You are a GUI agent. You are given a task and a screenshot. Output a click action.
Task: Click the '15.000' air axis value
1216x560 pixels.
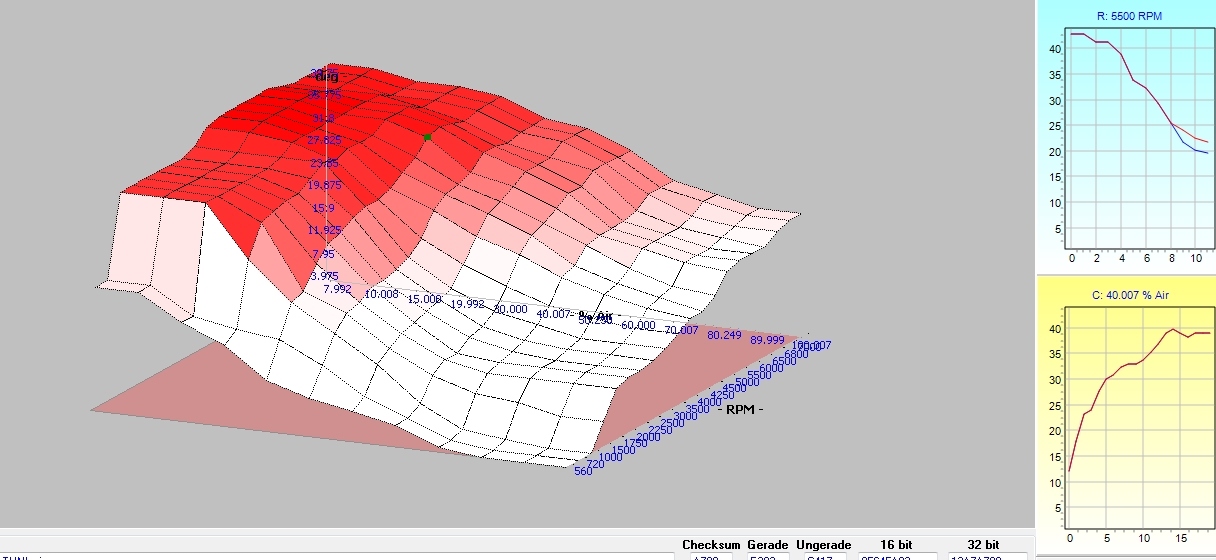[x=424, y=299]
